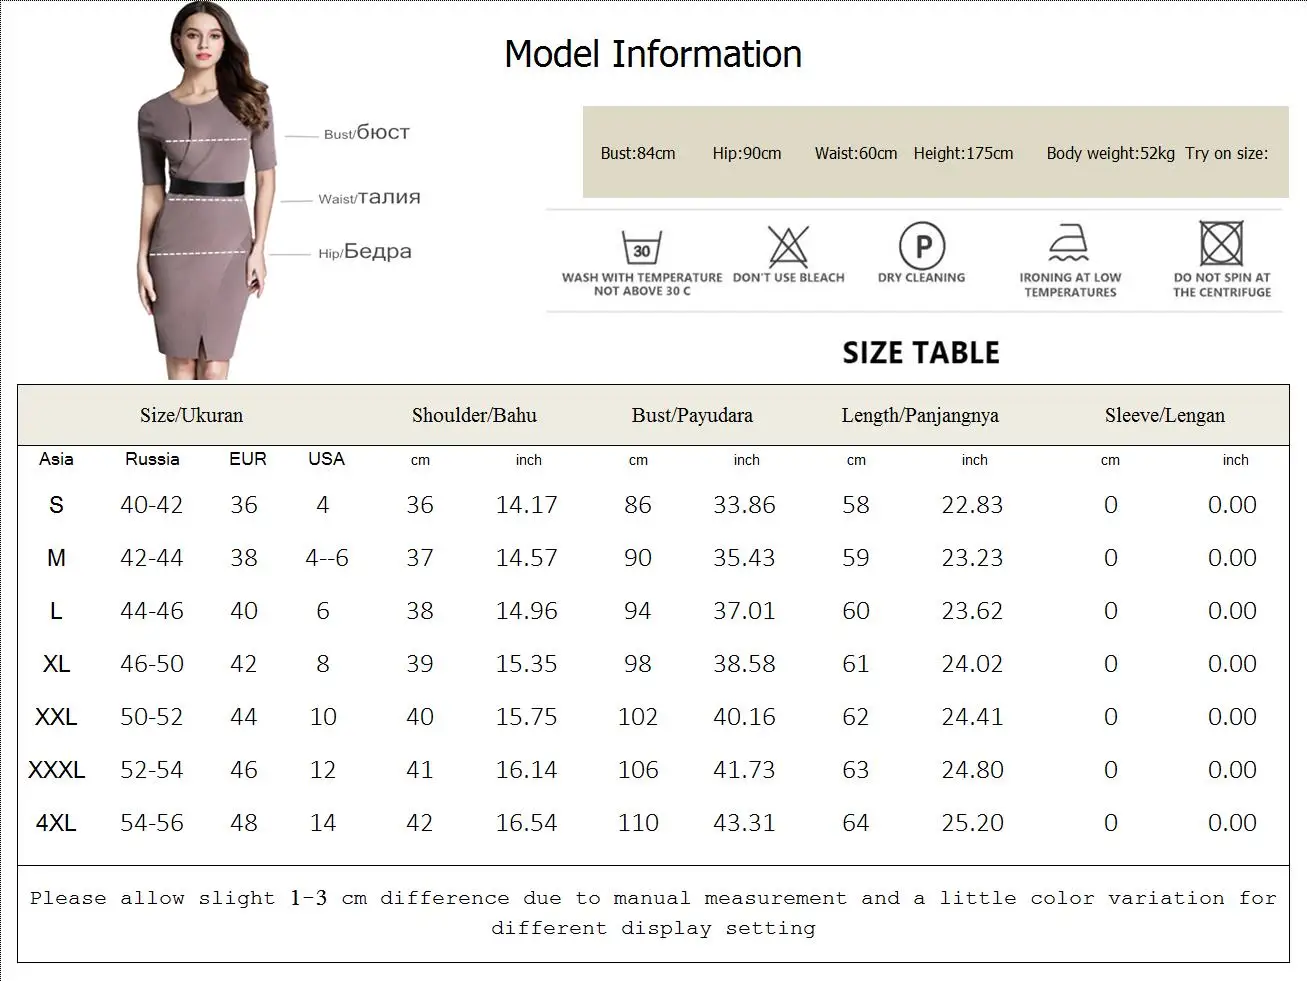
Task: Click the dry cleaning P icon
Action: 922,246
